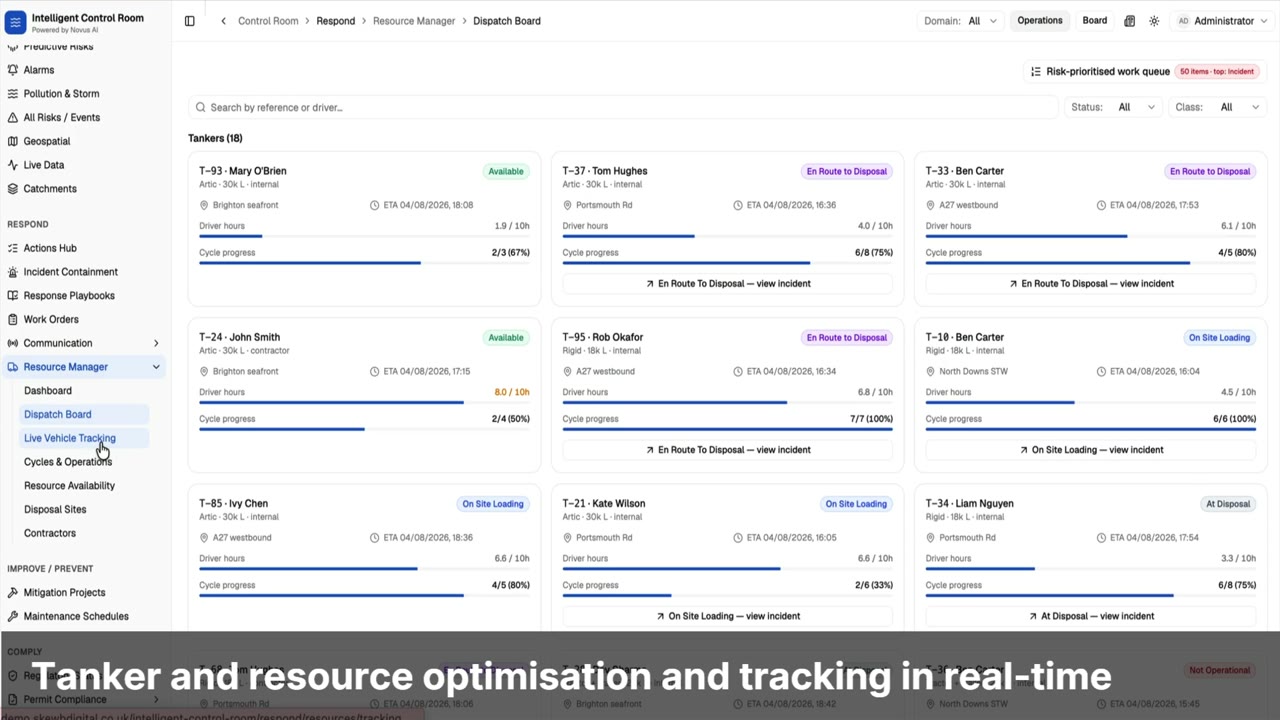Image resolution: width=1280 pixels, height=720 pixels.
Task: Click the Communication broadcast icon
Action: (x=13, y=343)
